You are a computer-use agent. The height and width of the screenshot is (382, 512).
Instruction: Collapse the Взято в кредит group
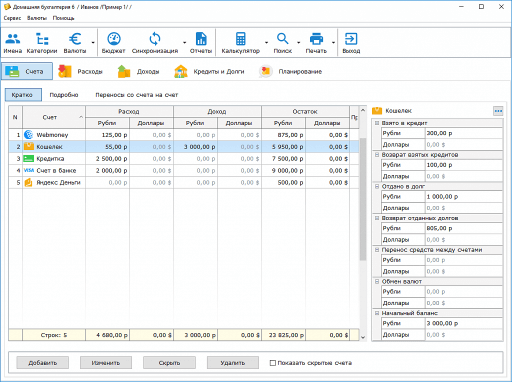tap(377, 123)
